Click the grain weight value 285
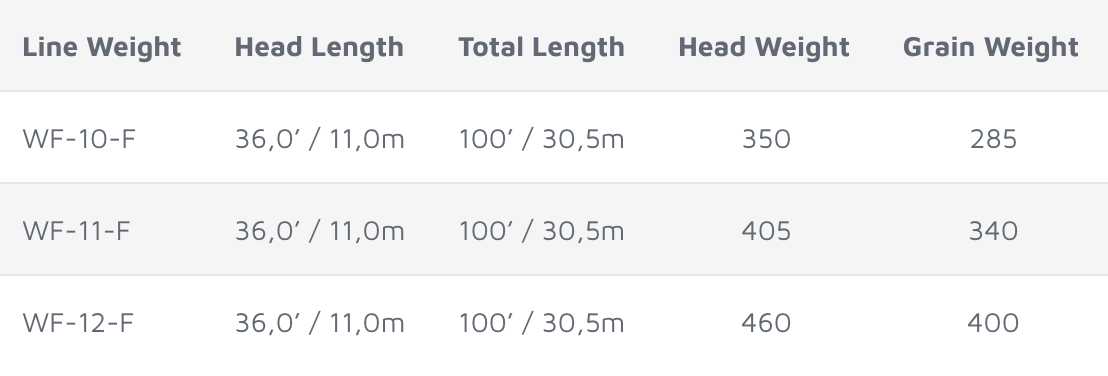 993,139
